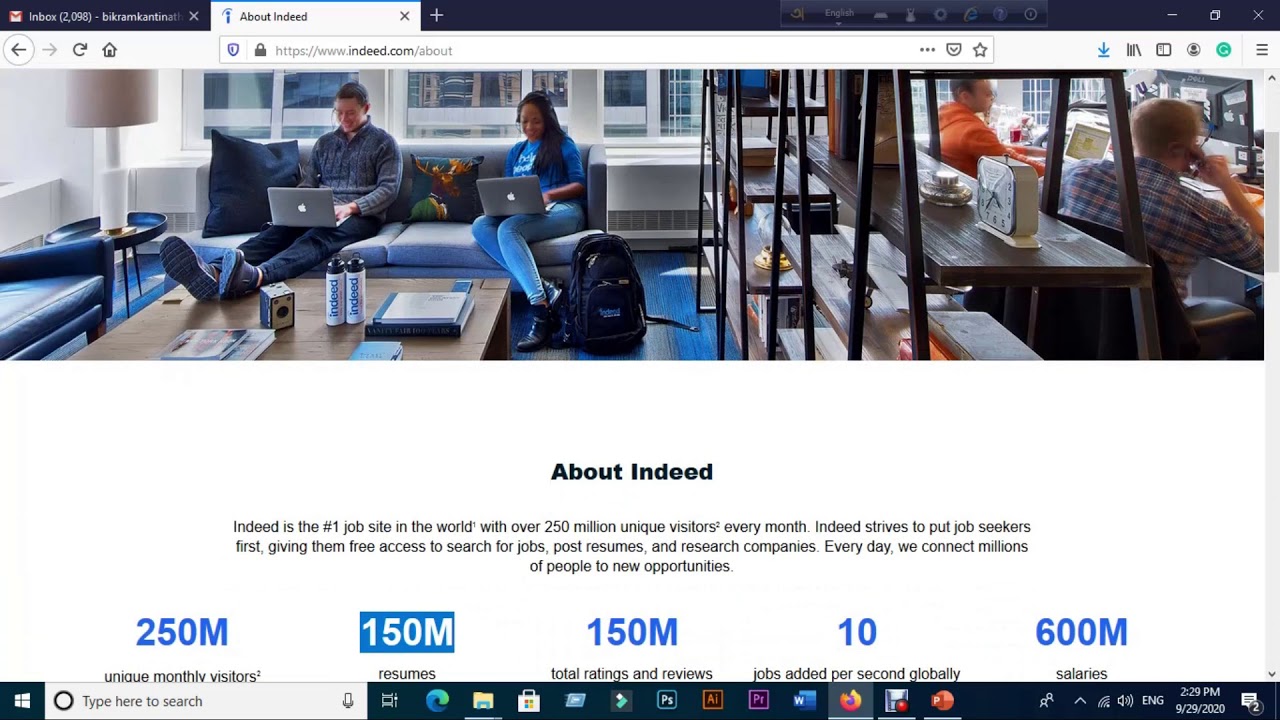Close the About Indeed tab
The height and width of the screenshot is (720, 1280).
click(x=404, y=16)
